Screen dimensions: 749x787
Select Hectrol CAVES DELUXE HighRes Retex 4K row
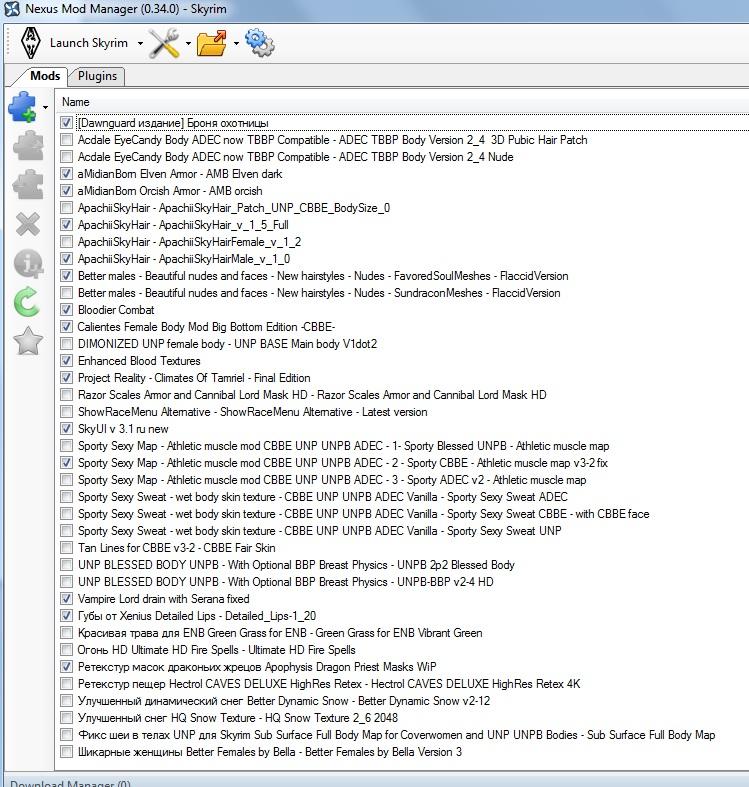(329, 684)
